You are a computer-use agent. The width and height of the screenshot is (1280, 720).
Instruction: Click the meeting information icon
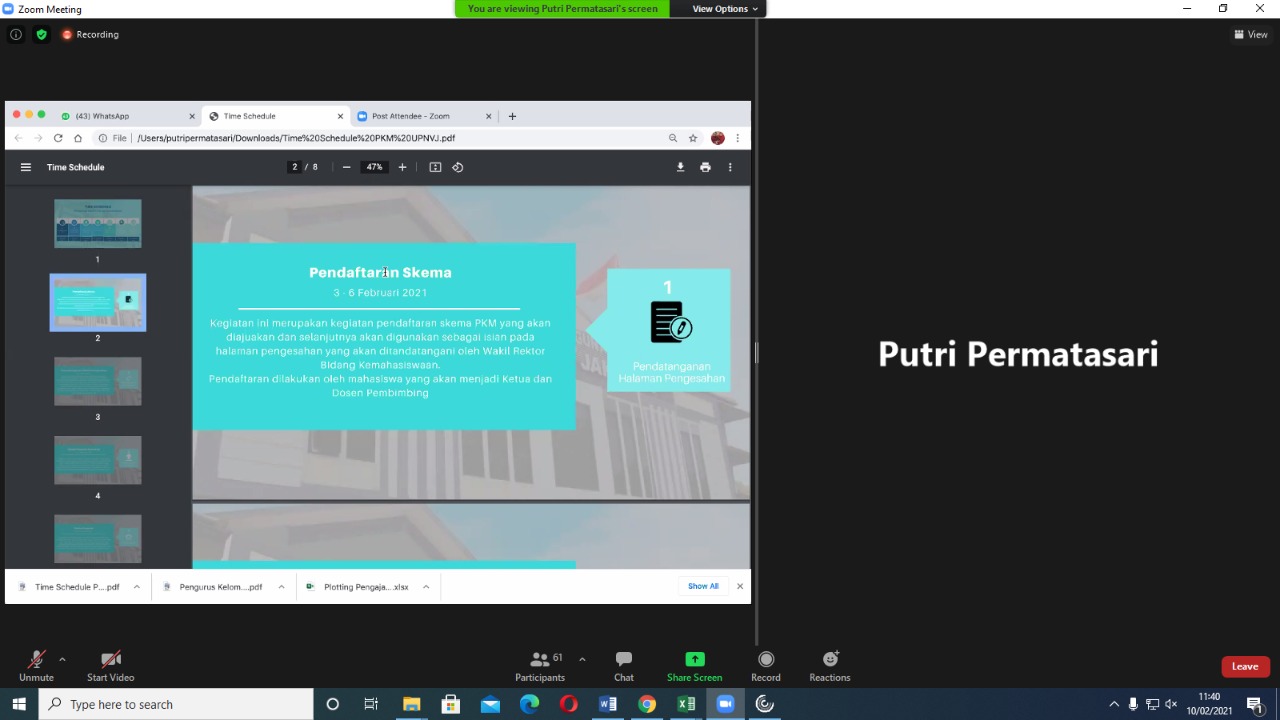tap(16, 34)
